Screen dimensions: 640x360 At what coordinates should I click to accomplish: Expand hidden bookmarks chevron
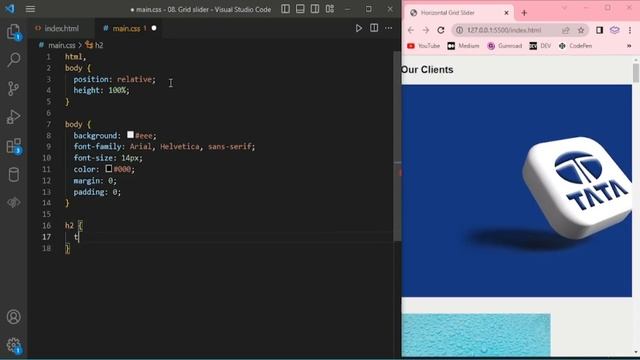[x=629, y=46]
